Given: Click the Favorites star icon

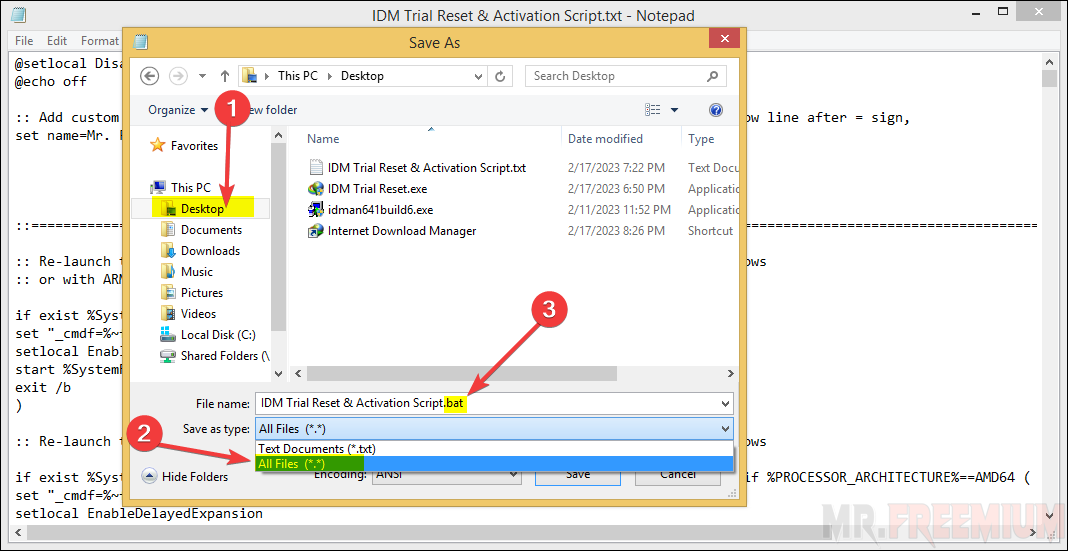Looking at the screenshot, I should coord(158,145).
